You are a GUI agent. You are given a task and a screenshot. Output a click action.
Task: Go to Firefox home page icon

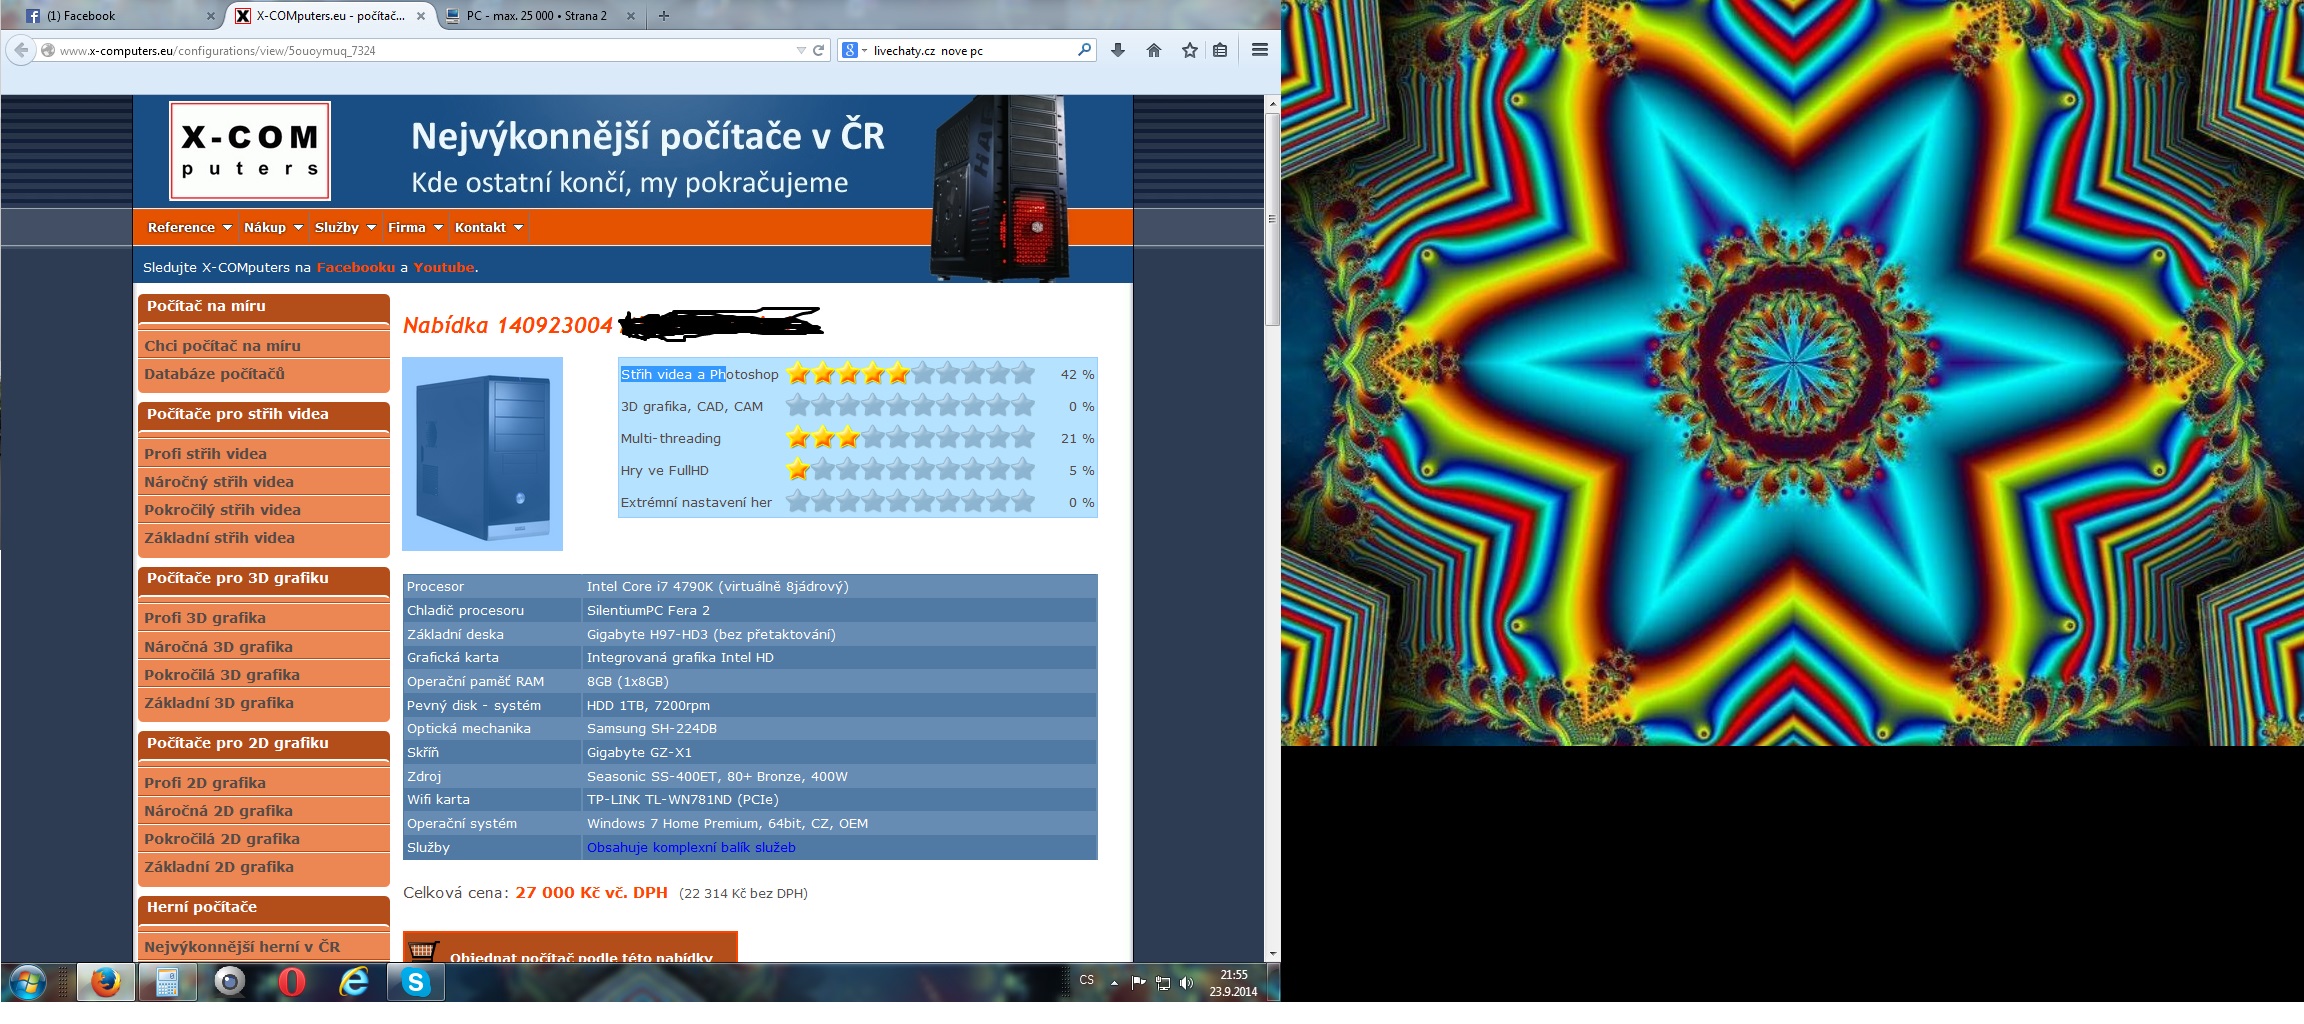coord(1154,50)
